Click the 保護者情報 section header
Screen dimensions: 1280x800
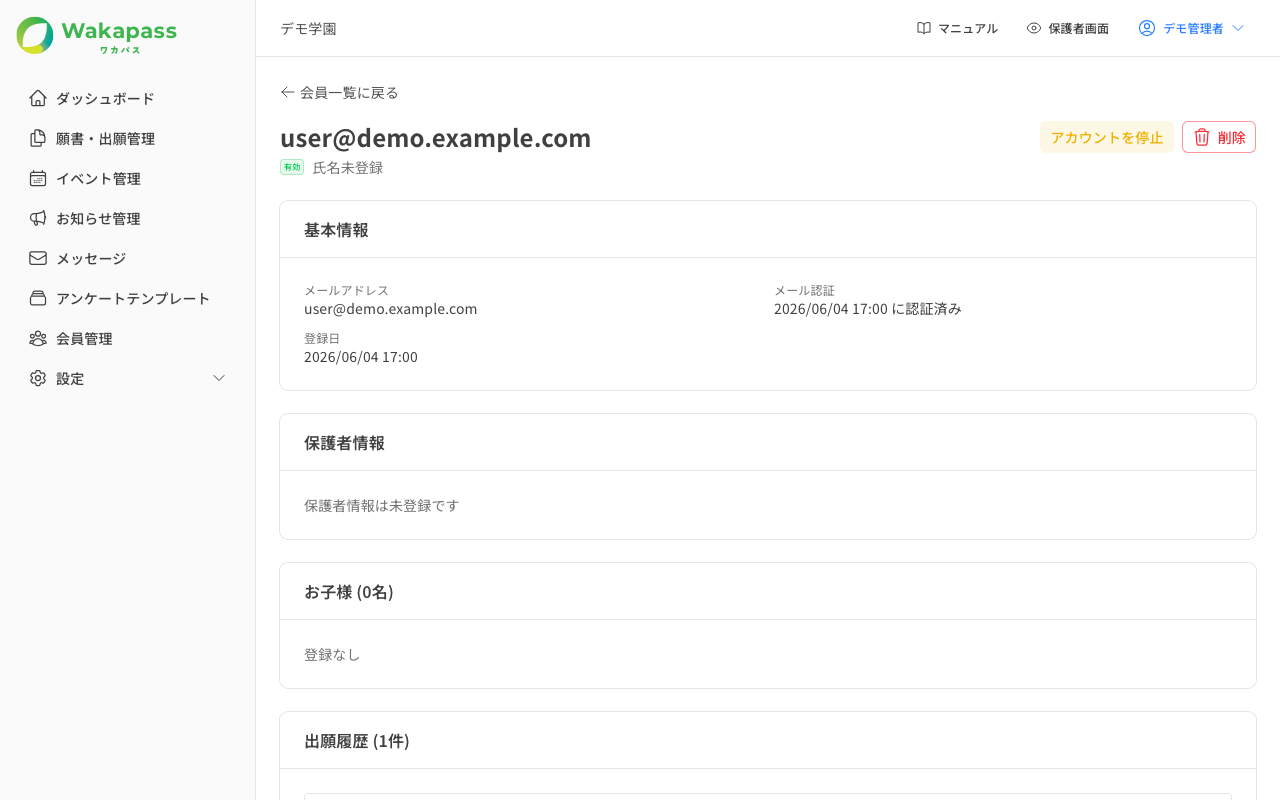point(344,442)
